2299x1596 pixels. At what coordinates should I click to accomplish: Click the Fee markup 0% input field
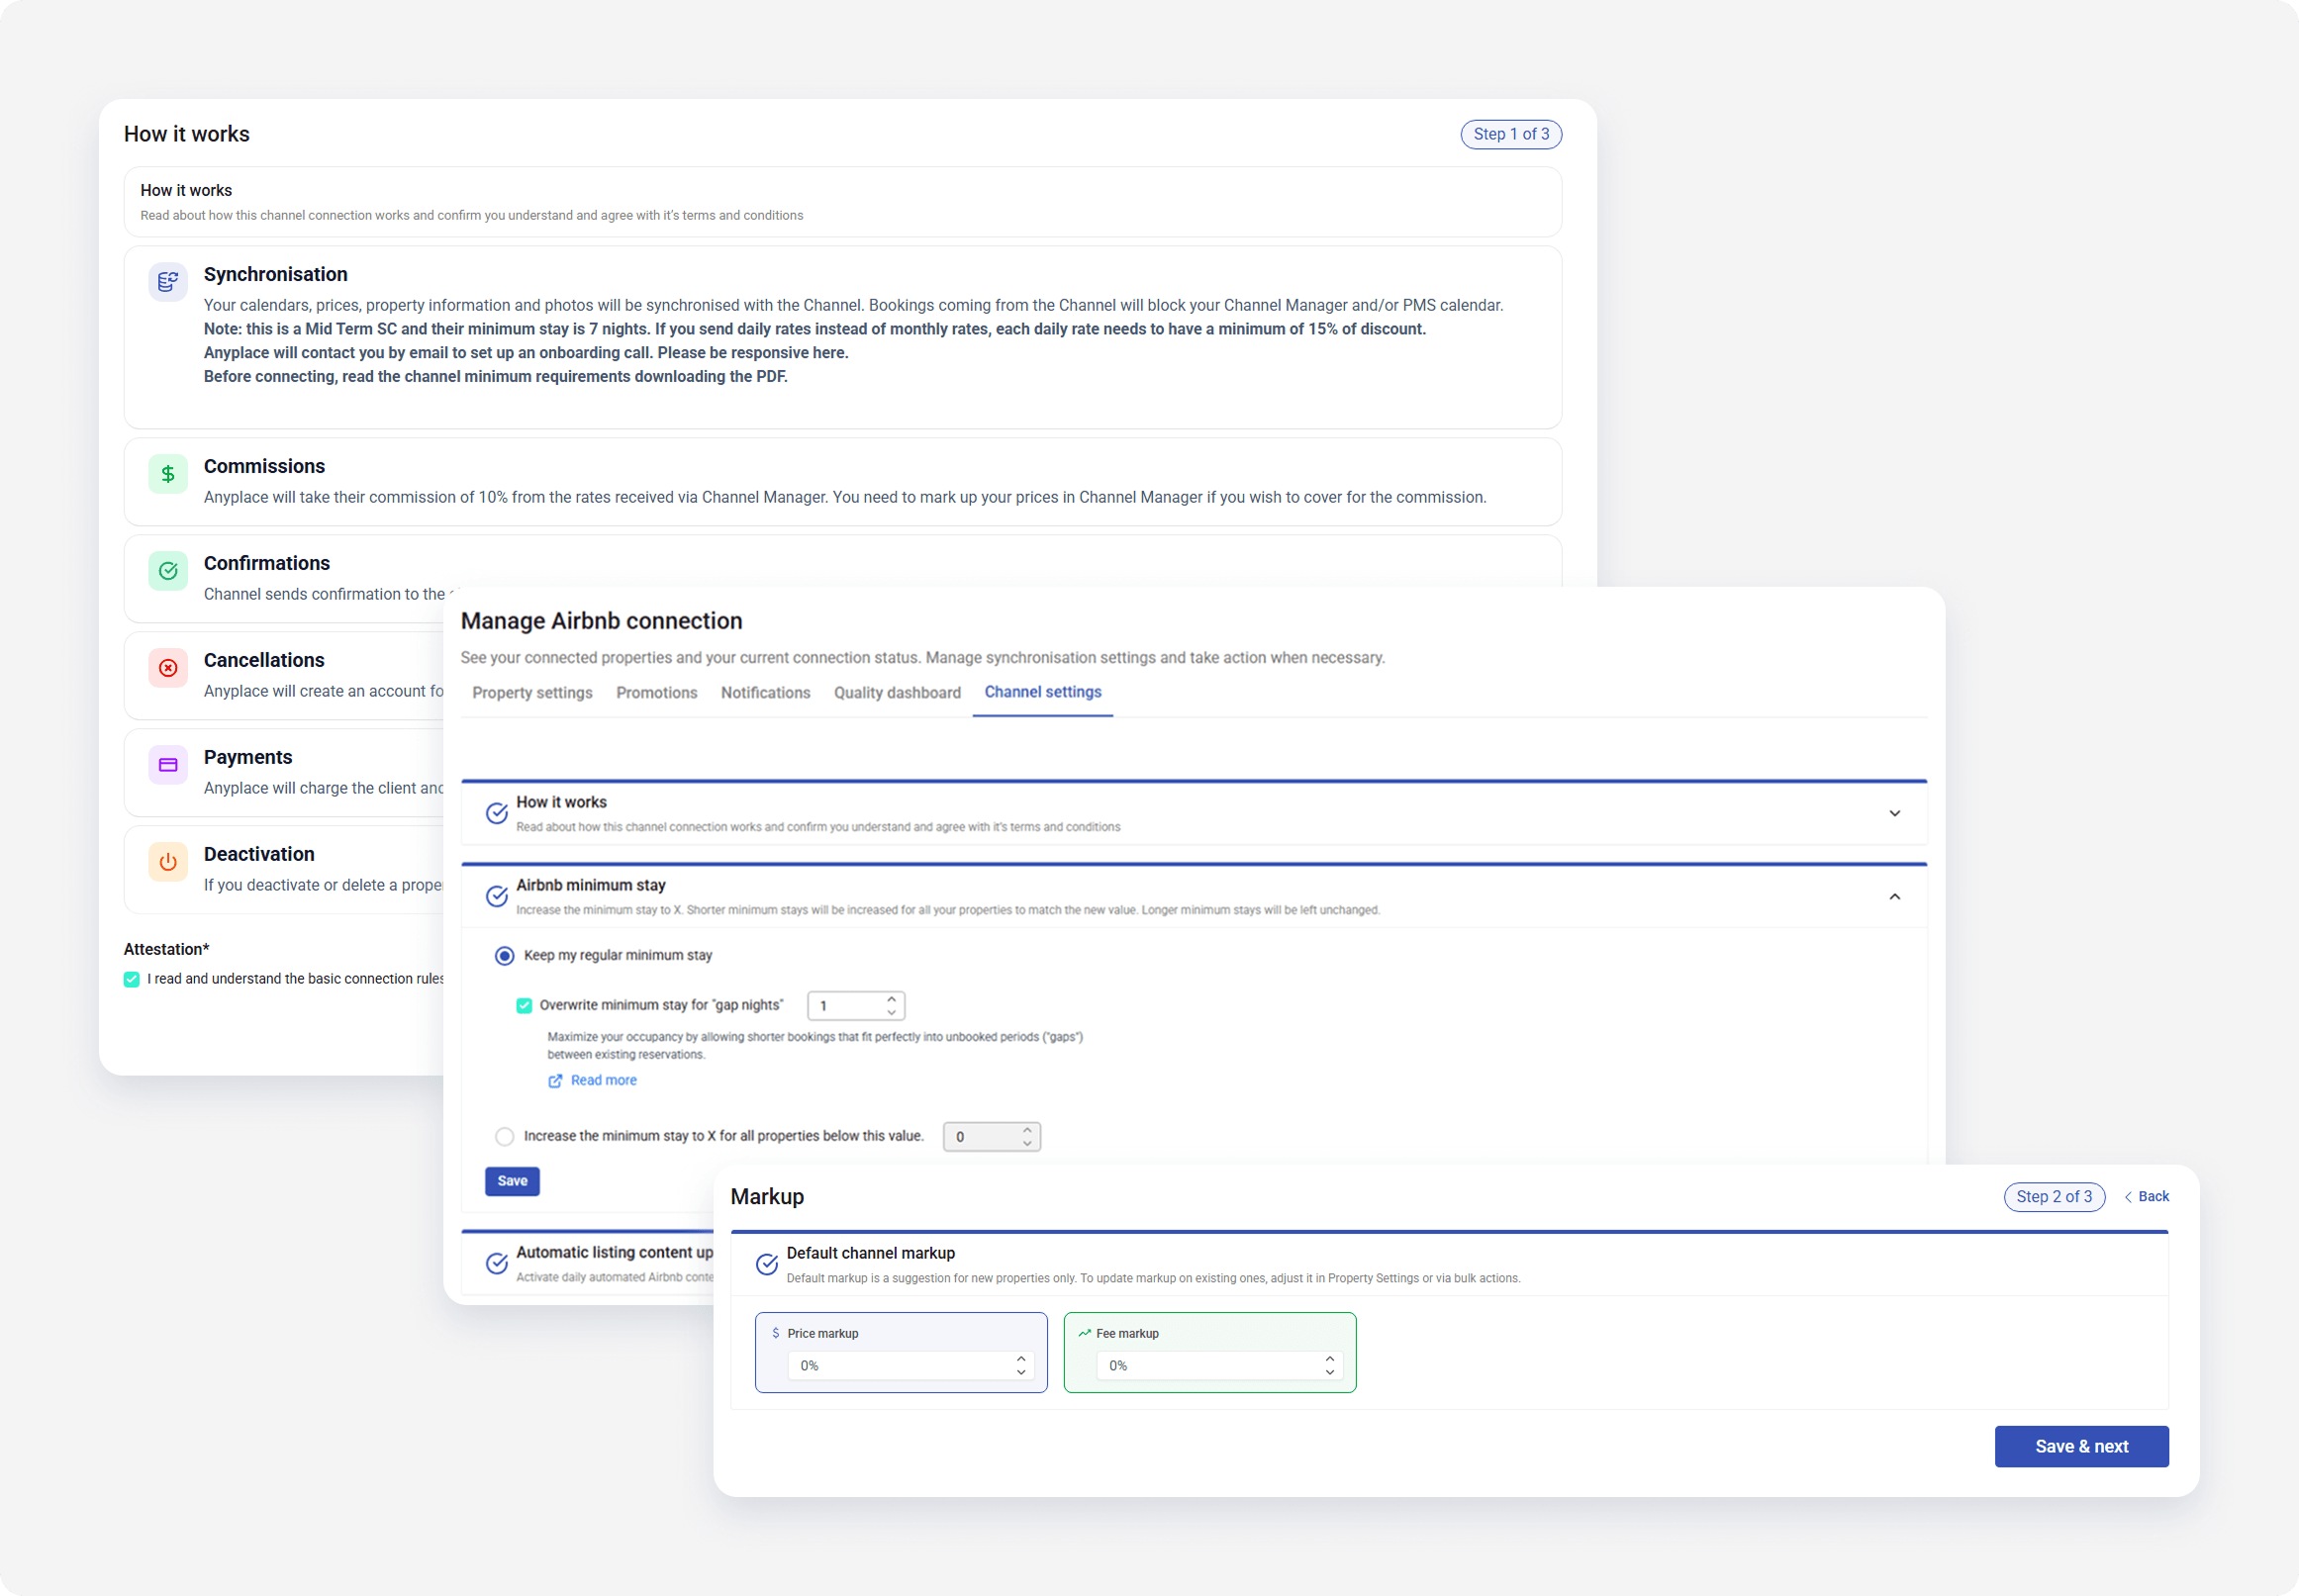(1219, 1365)
